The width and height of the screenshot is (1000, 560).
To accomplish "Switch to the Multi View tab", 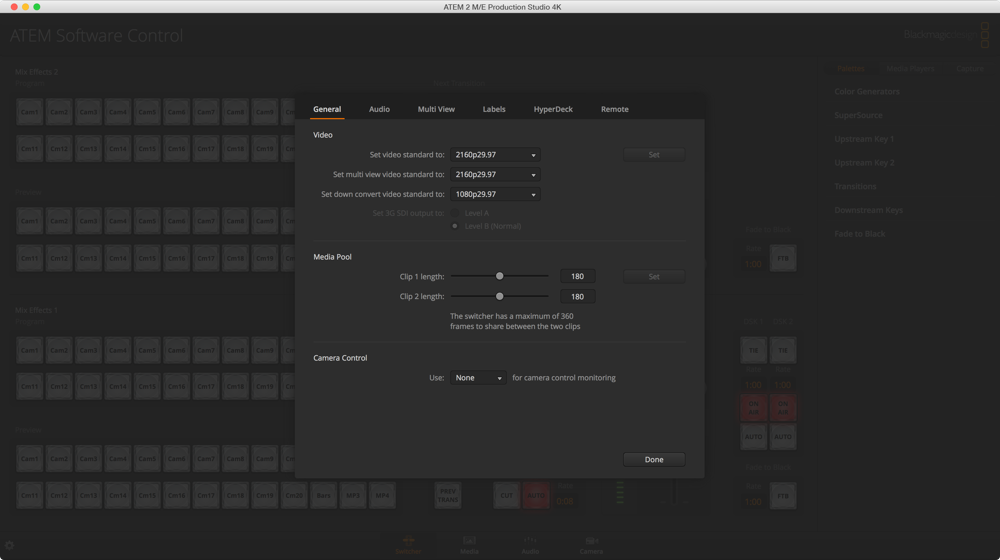I will click(436, 109).
